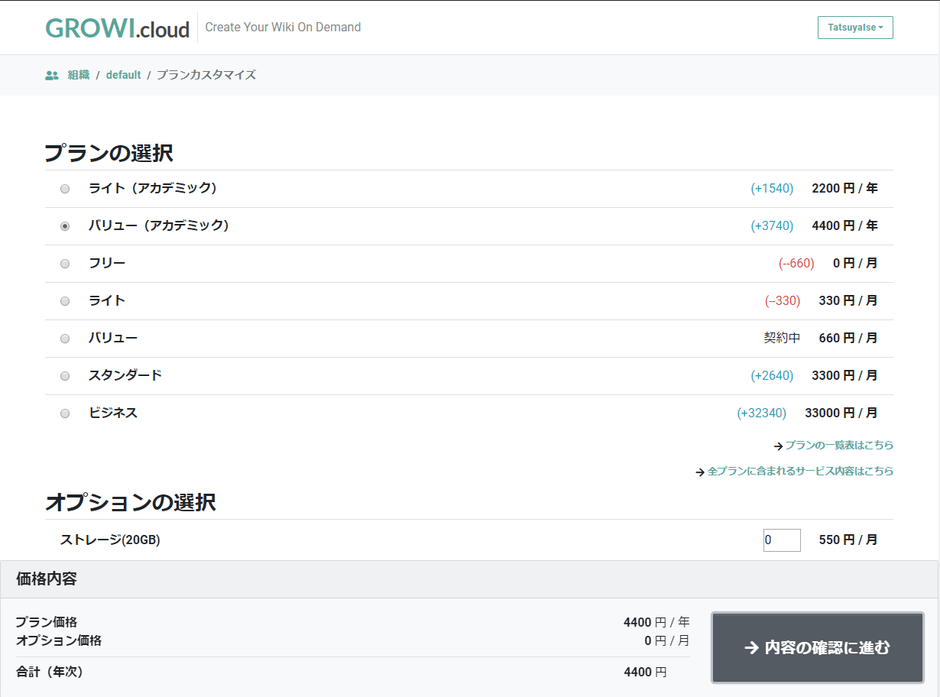Viewport: 940px width, 697px height.
Task: Open the プランの一覧表はこちら link
Action: pos(839,445)
